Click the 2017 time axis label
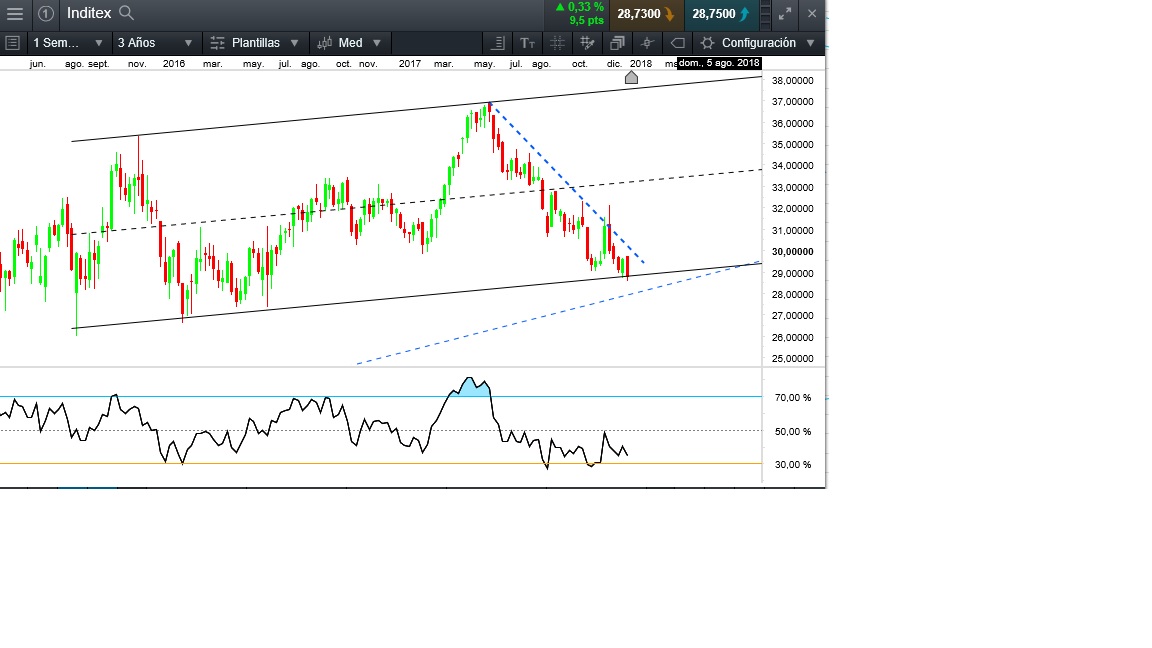 tap(410, 64)
